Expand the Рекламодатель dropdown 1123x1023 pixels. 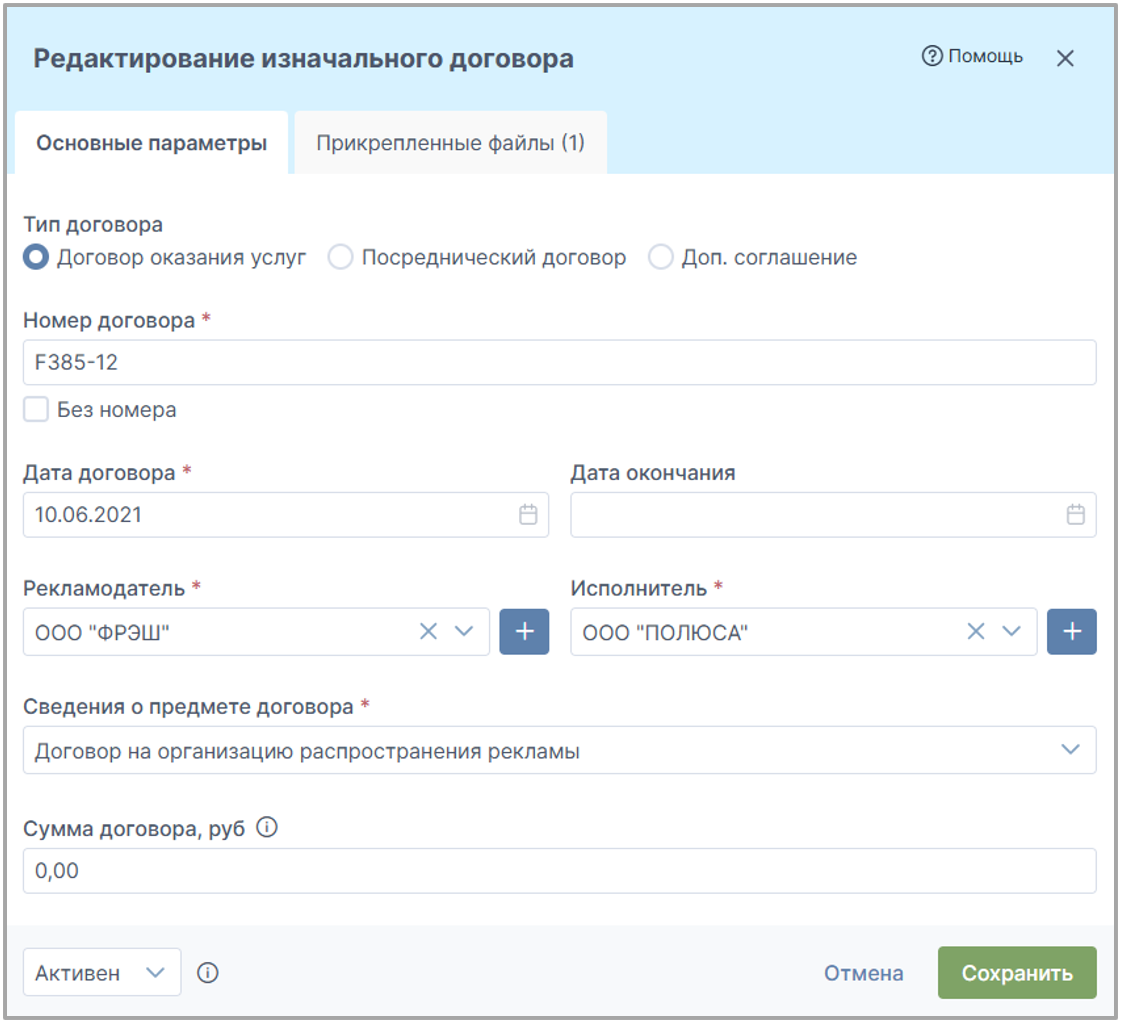tap(464, 631)
